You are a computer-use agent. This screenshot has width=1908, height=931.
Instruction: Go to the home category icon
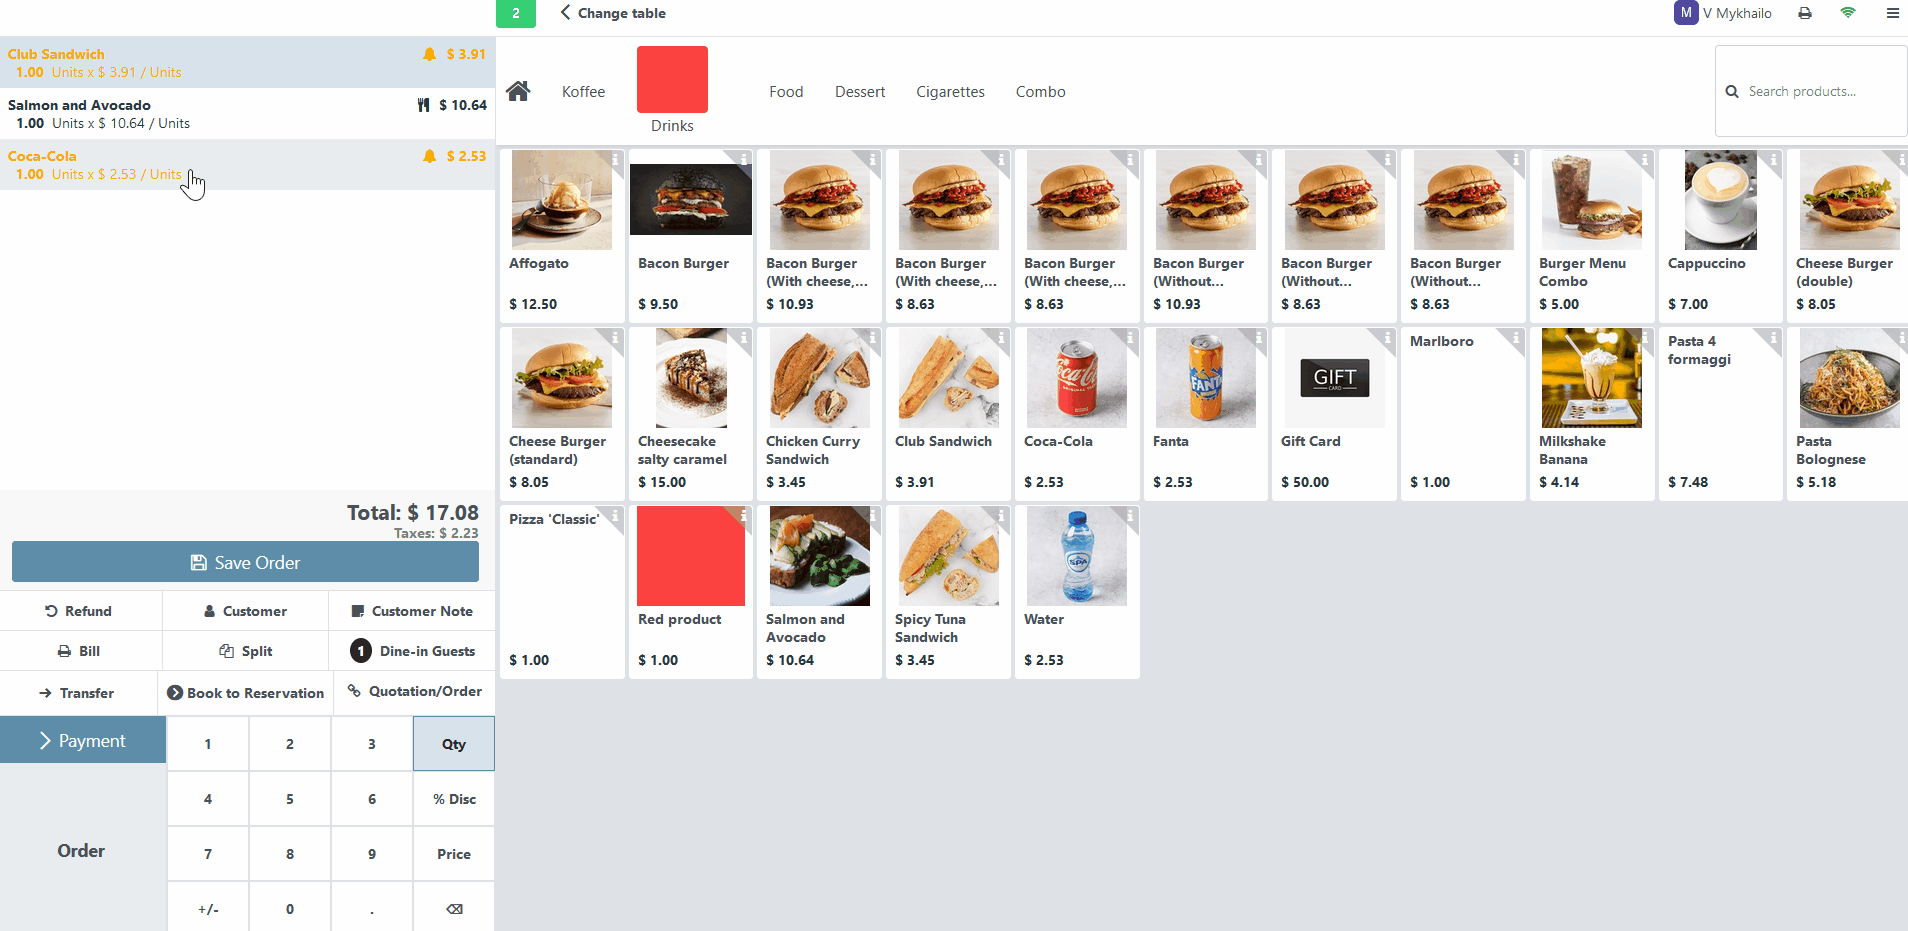(518, 91)
